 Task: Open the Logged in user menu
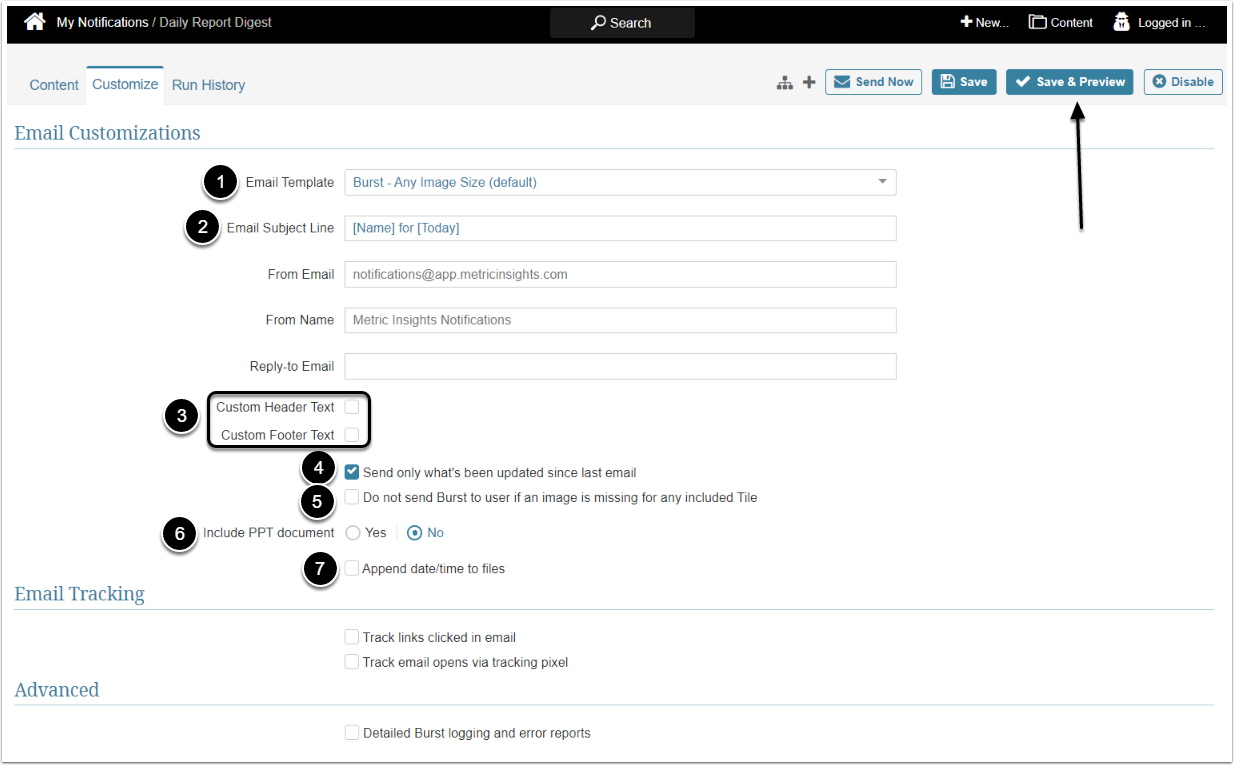[x=1160, y=23]
